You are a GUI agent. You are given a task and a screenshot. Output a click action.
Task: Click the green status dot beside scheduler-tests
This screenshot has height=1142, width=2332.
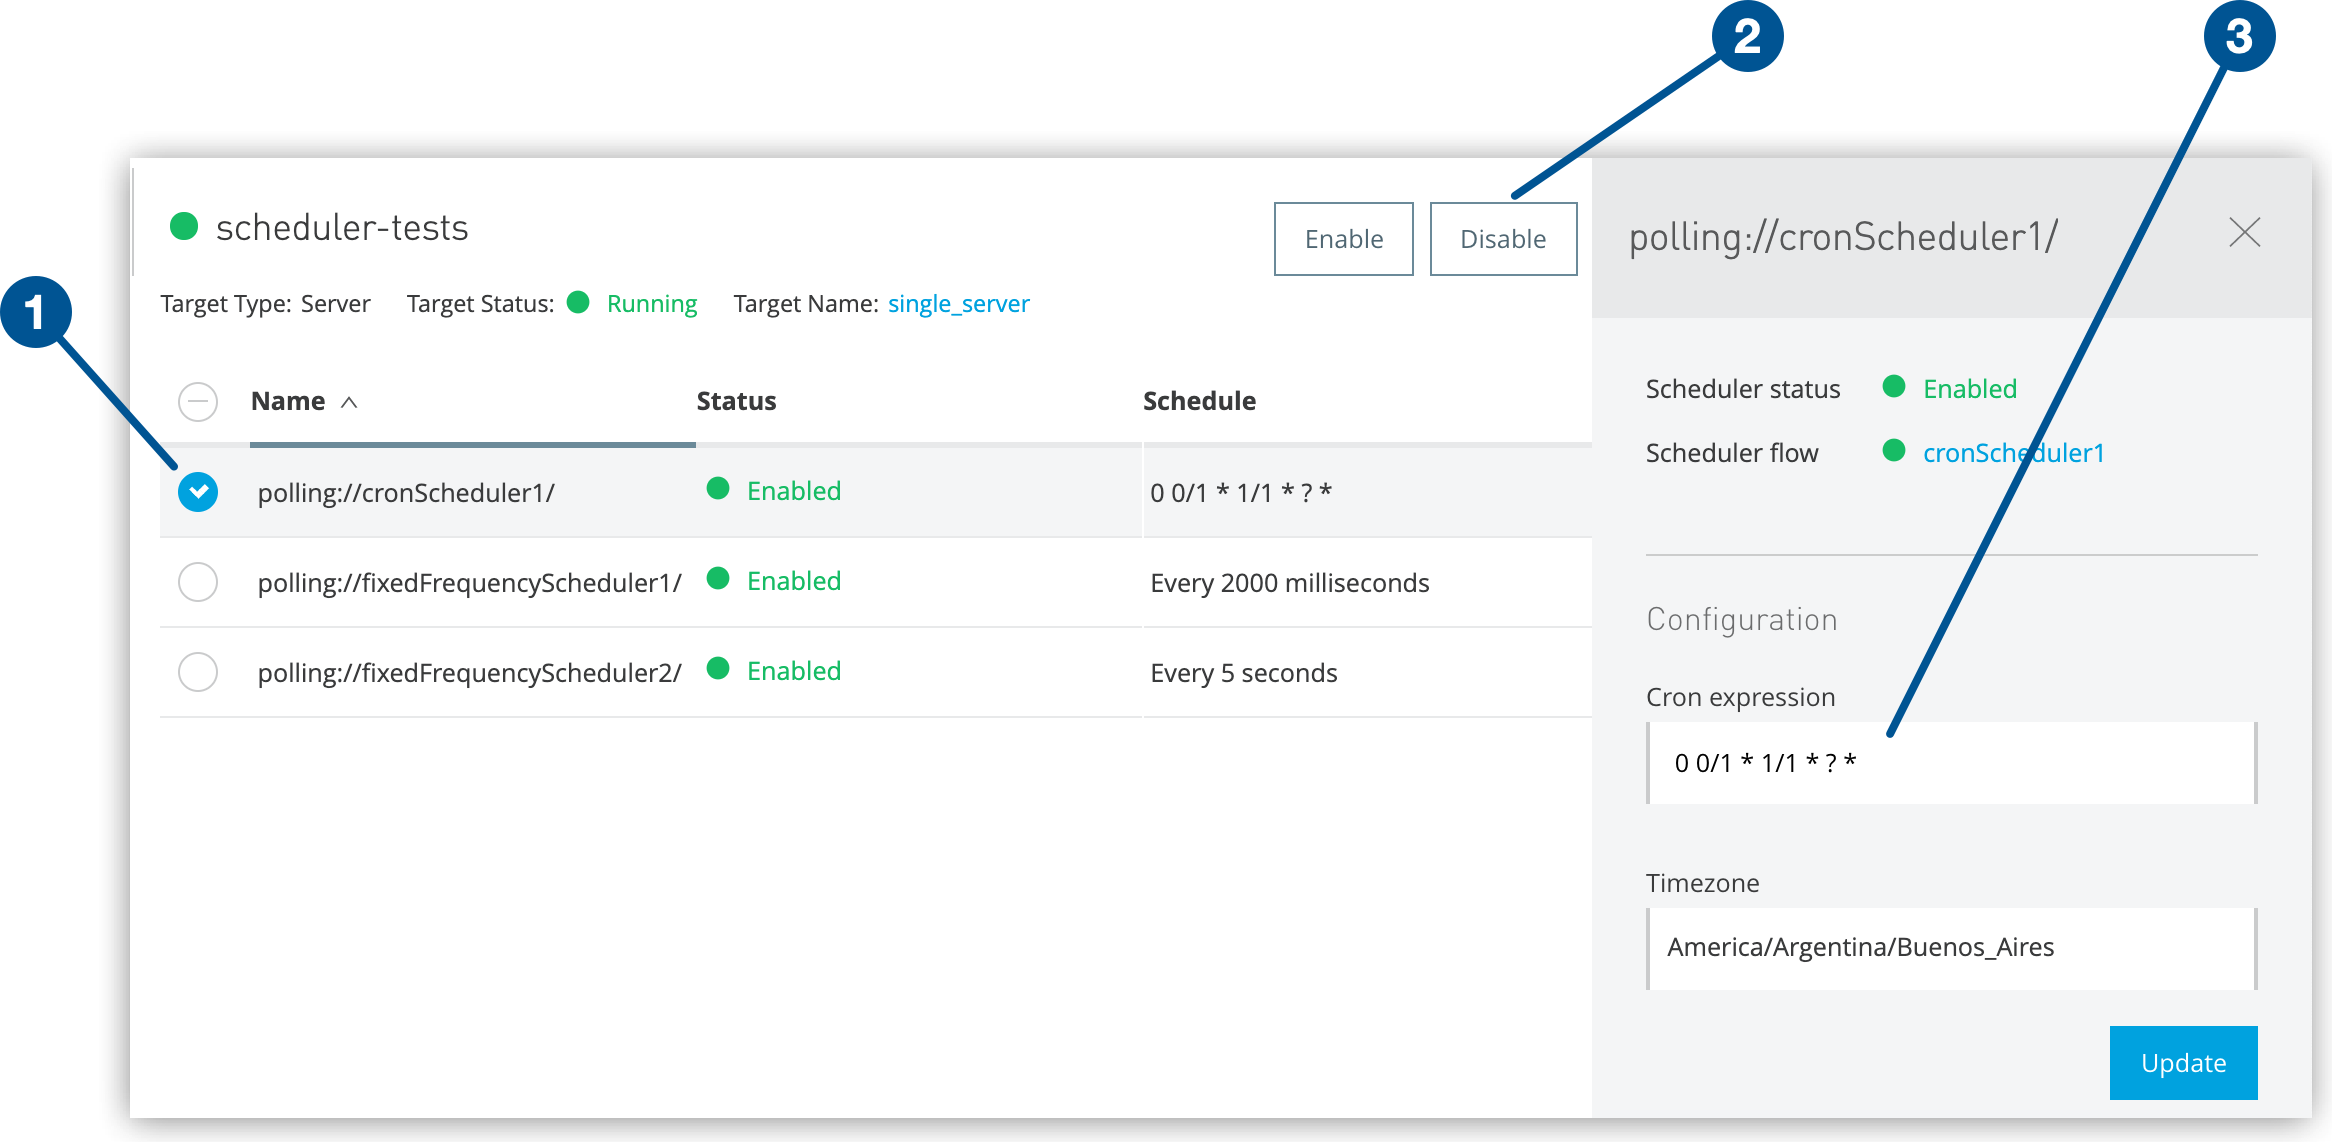pyautogui.click(x=184, y=227)
